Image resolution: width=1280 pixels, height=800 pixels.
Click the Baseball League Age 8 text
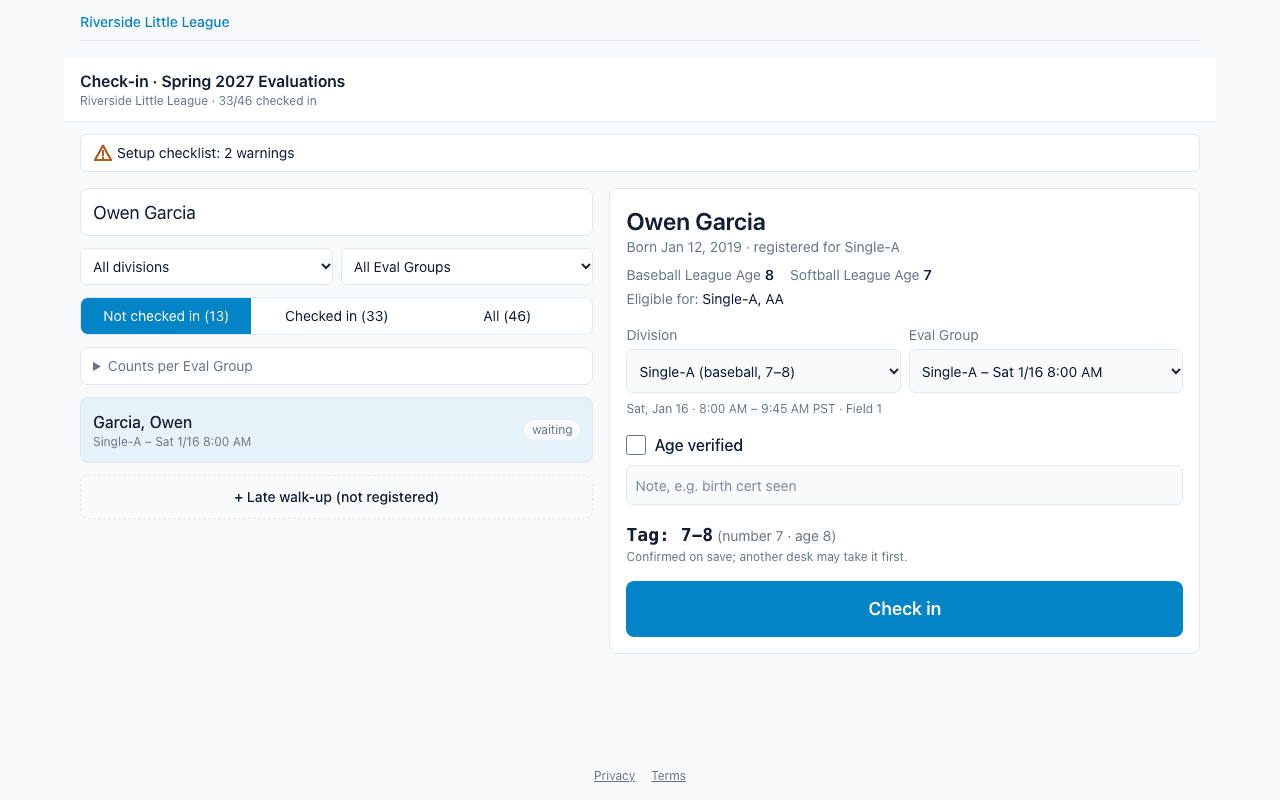pos(700,275)
